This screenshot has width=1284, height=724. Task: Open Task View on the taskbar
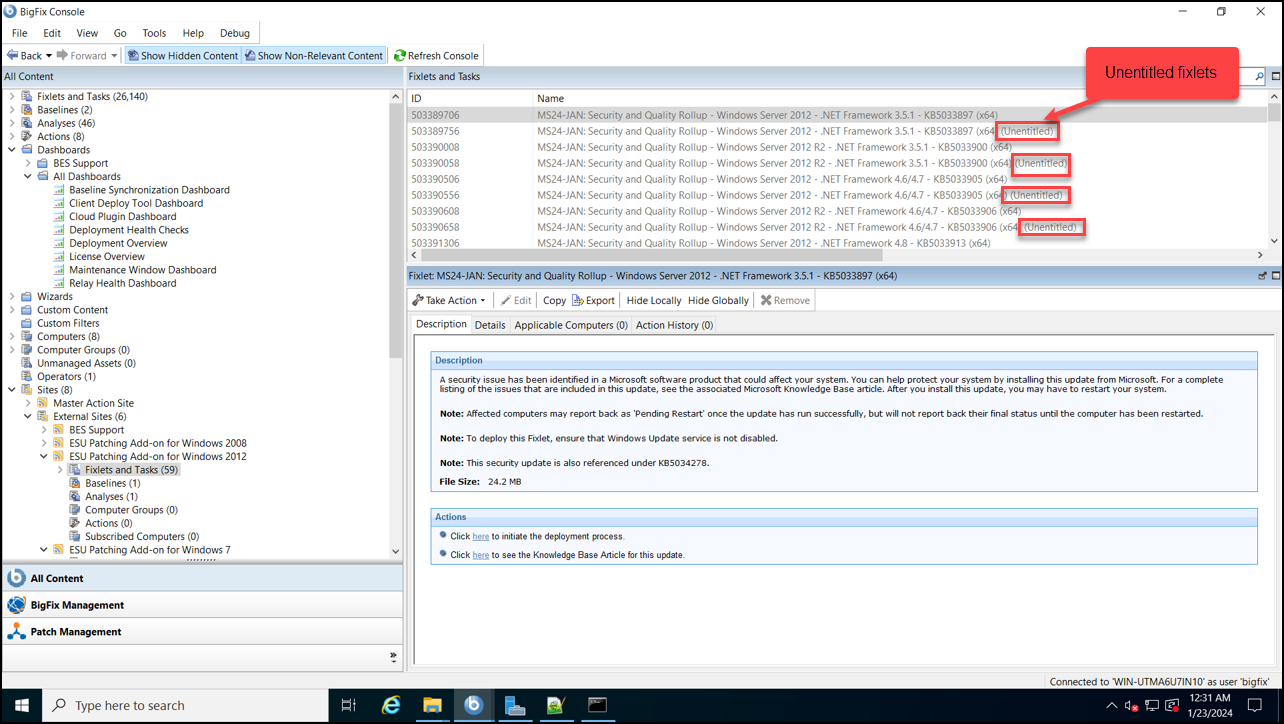[348, 705]
